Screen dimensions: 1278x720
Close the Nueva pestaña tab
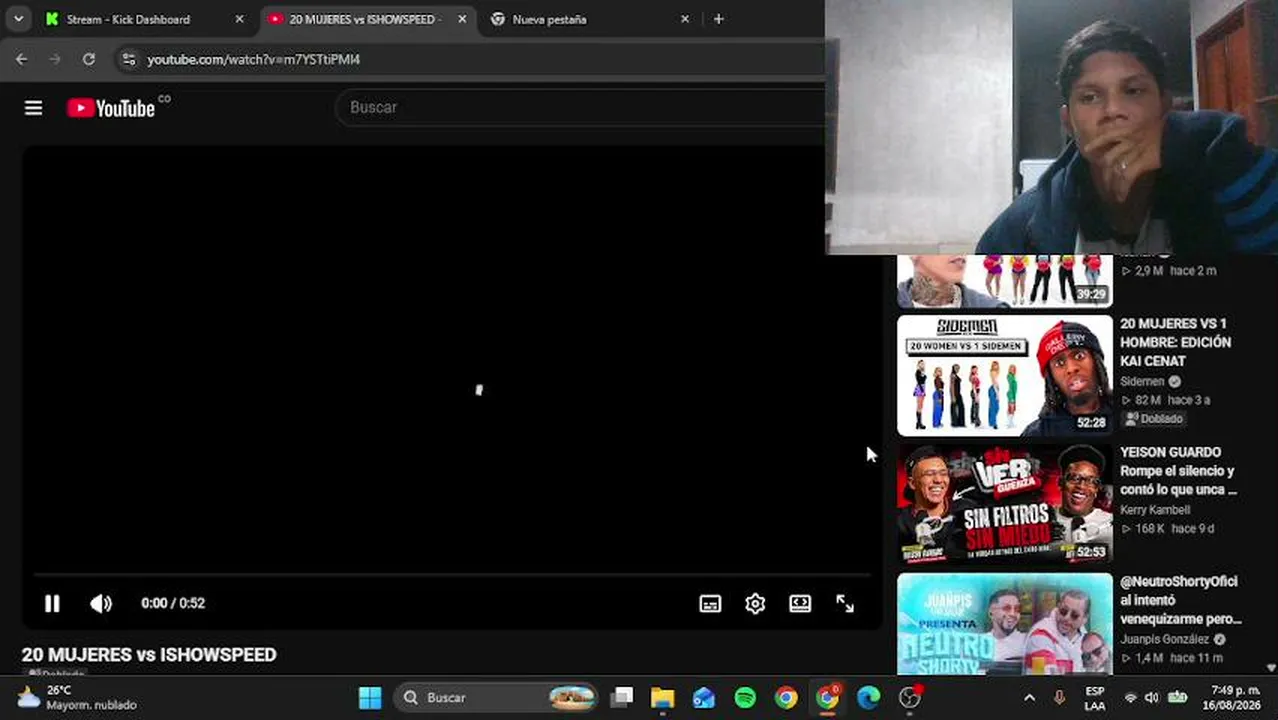coord(685,19)
